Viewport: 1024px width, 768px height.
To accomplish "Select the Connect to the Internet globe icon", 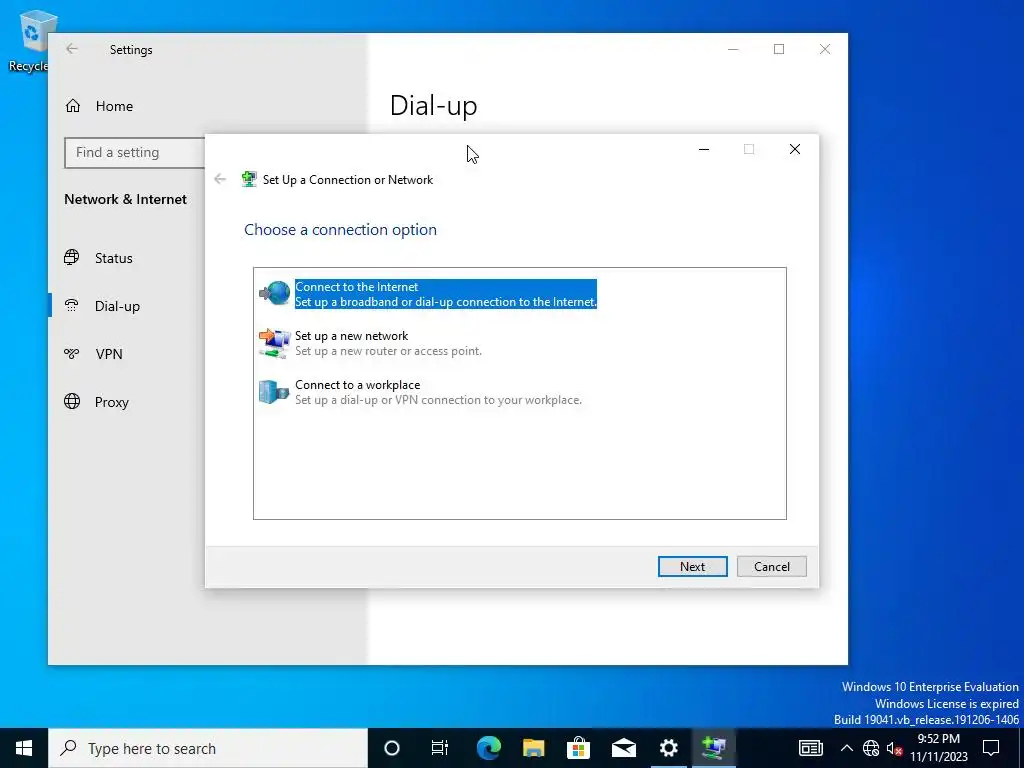I will click(x=274, y=293).
